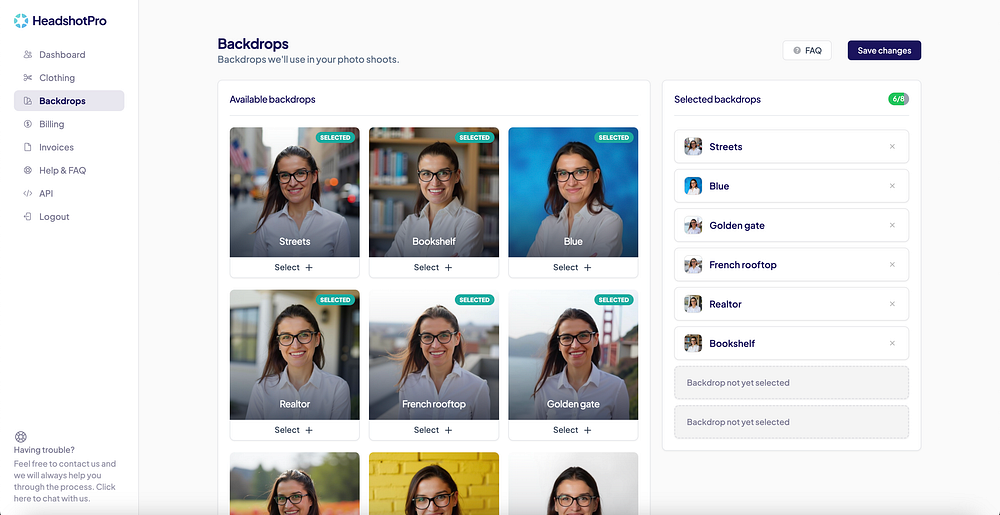This screenshot has width=1000, height=515.
Task: Open the yellow brick wall backdrop photo
Action: tap(434, 483)
